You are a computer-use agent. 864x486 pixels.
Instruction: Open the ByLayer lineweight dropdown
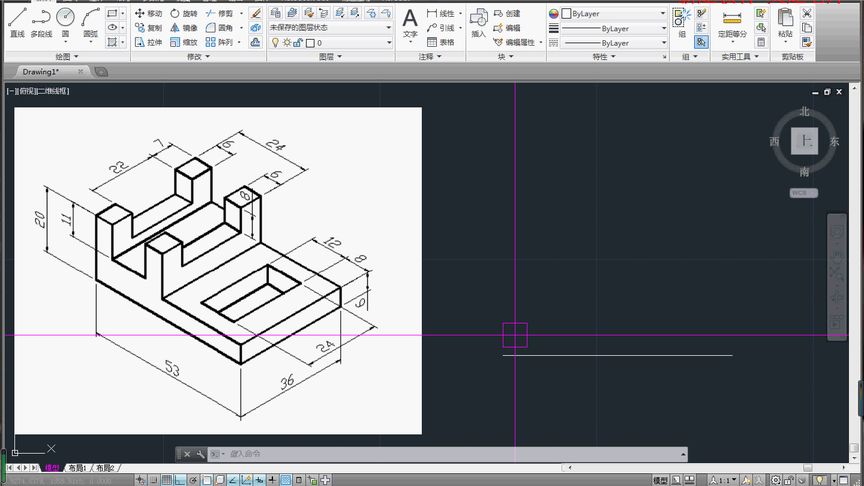tap(614, 28)
